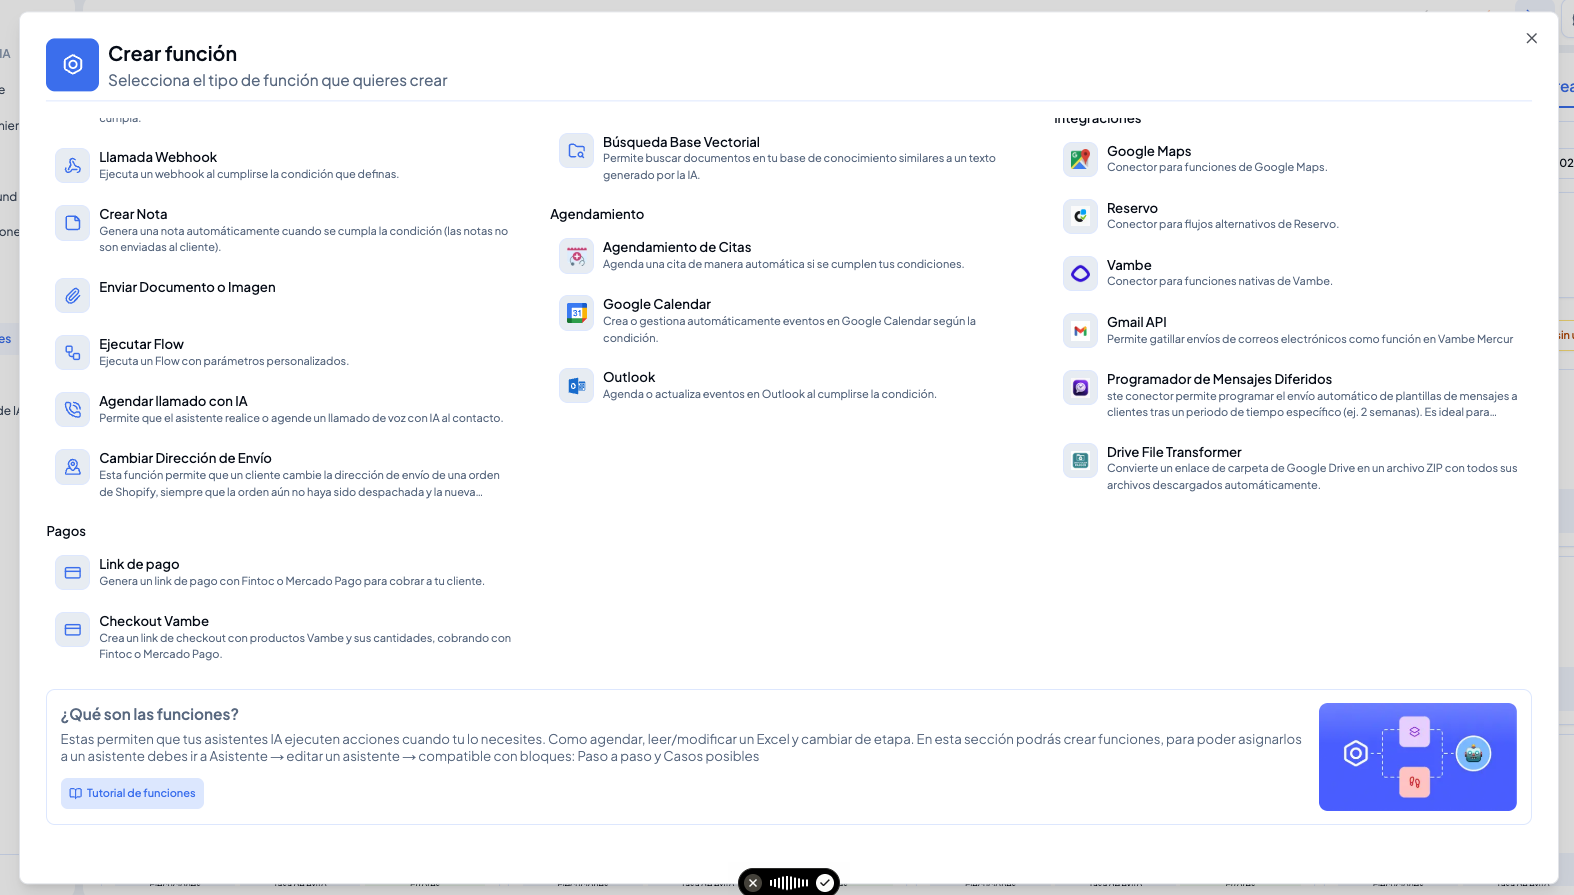This screenshot has width=1574, height=895.
Task: Cancel the recording with the X button
Action: 753,883
